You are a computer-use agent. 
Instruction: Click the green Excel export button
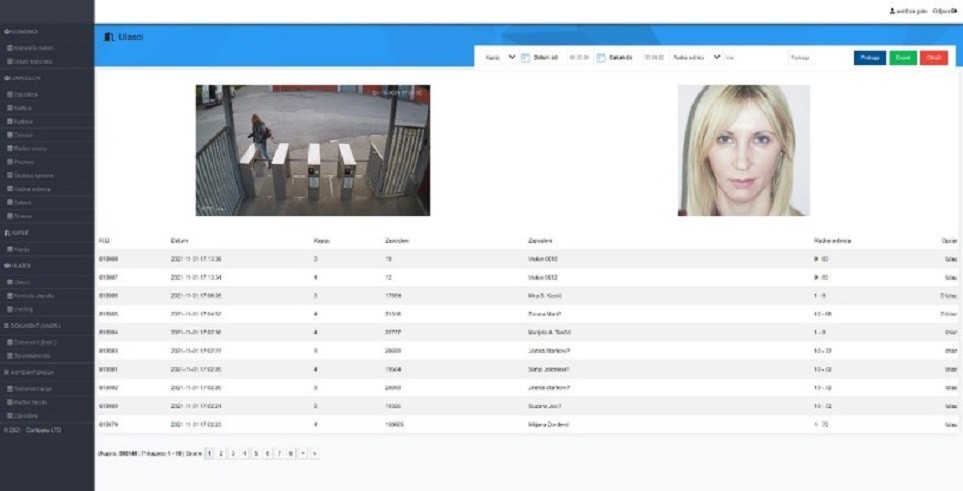tap(903, 58)
